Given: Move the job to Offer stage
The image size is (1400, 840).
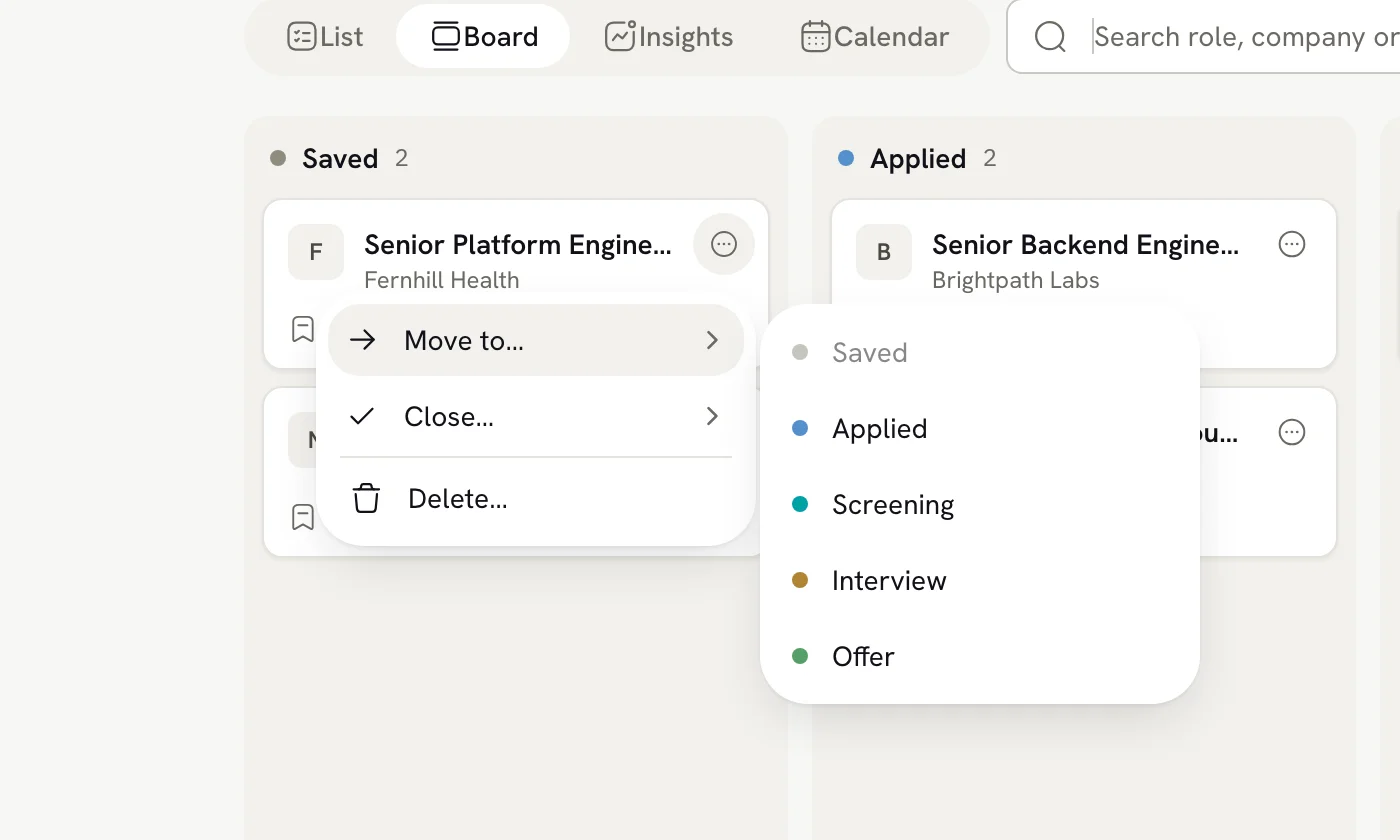Looking at the screenshot, I should point(980,656).
